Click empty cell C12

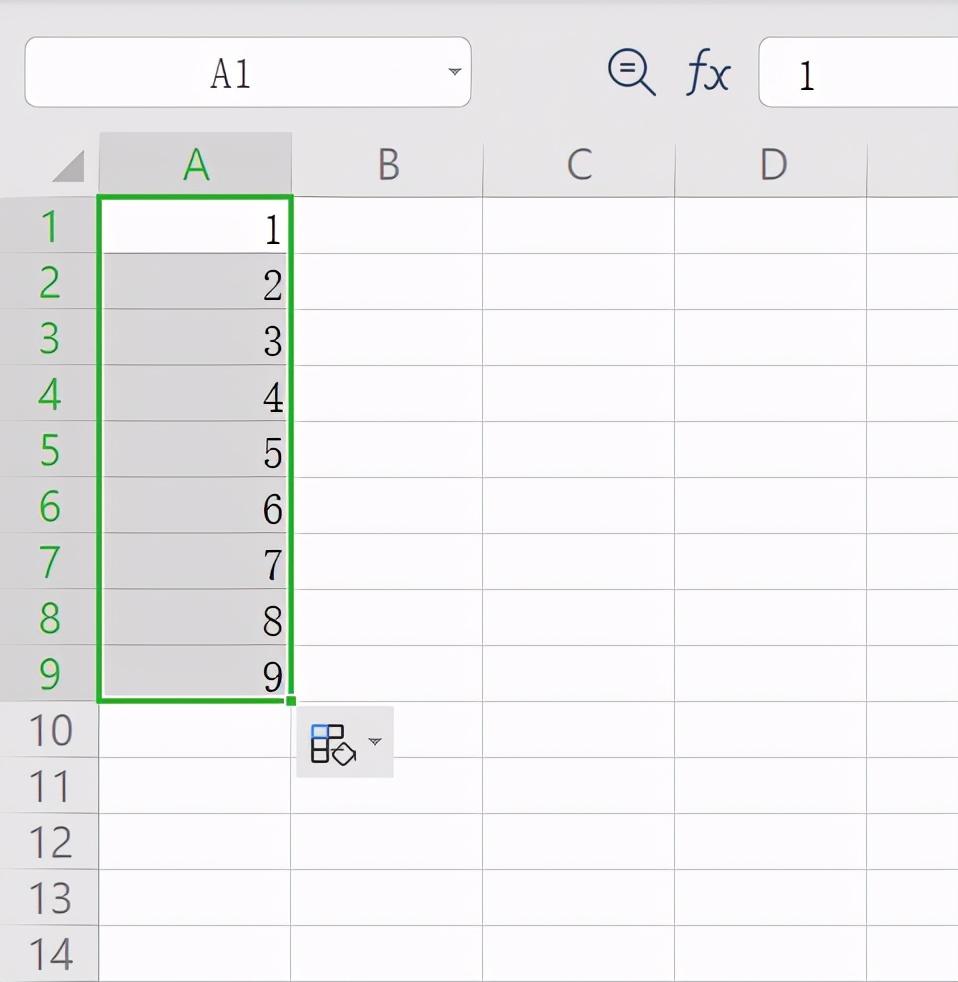click(x=579, y=843)
